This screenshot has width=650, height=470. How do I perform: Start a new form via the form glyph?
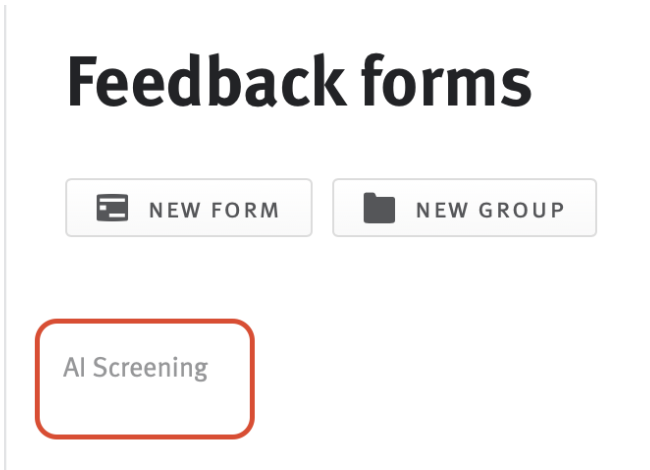[112, 208]
